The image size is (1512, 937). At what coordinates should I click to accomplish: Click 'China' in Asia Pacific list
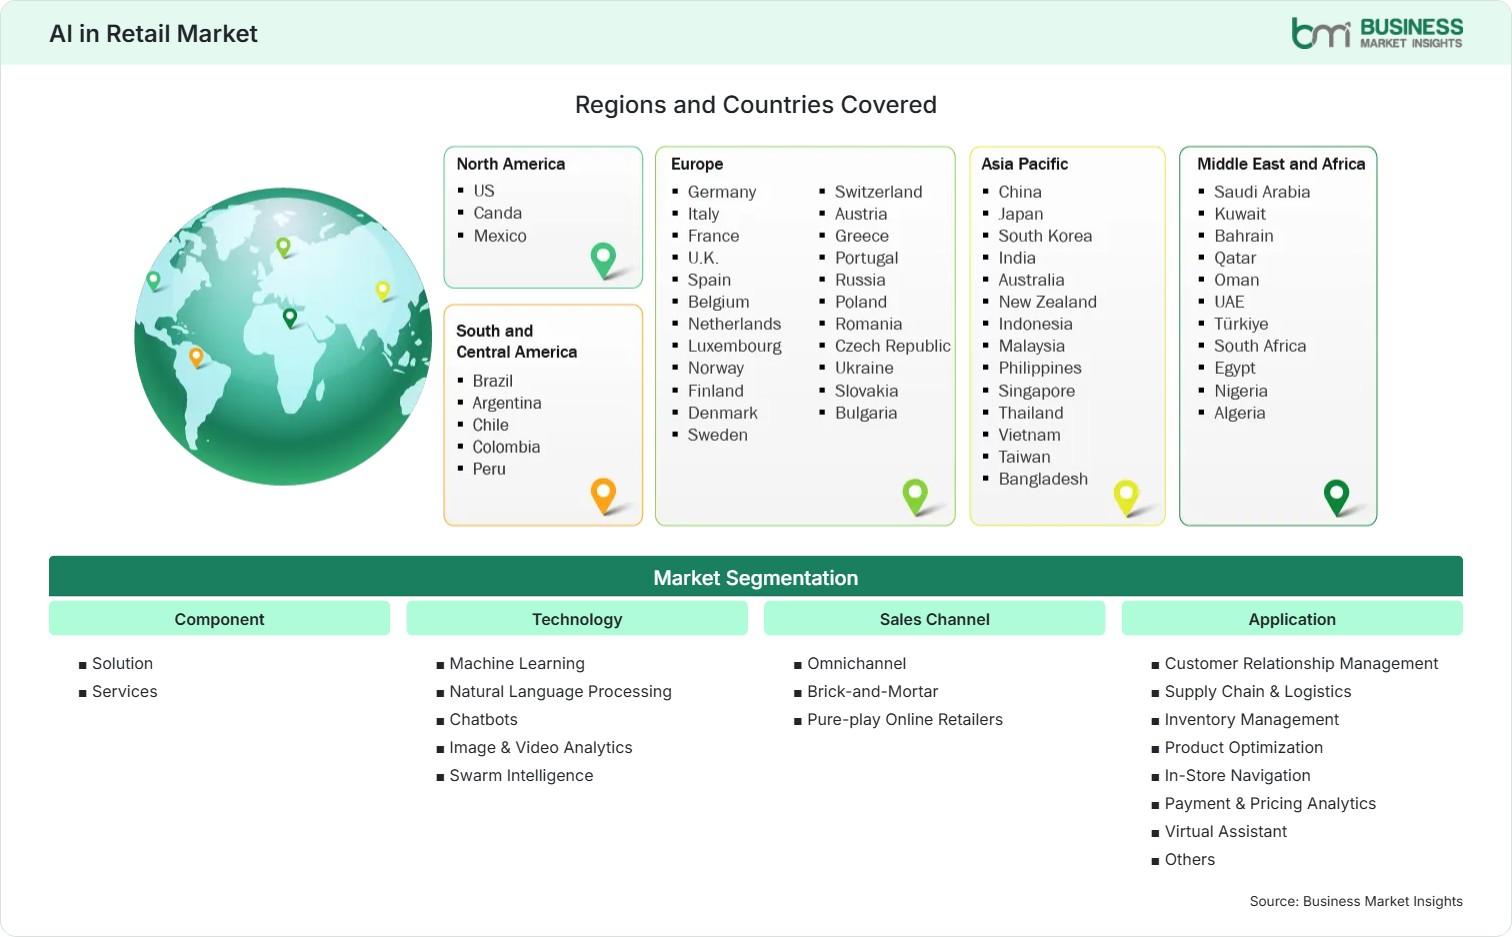click(1020, 192)
